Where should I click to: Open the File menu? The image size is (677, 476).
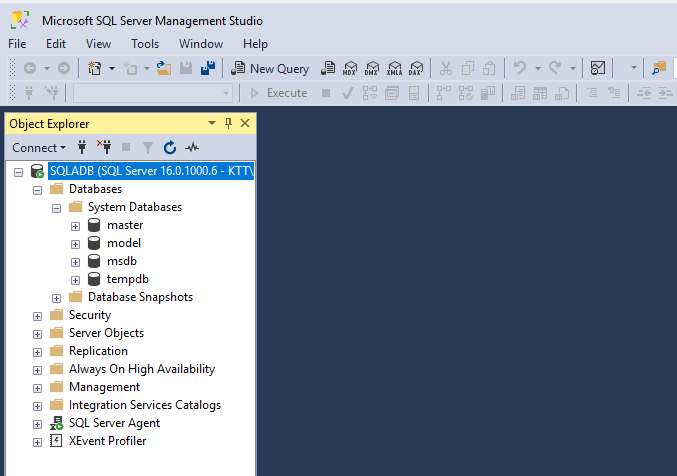tap(17, 44)
